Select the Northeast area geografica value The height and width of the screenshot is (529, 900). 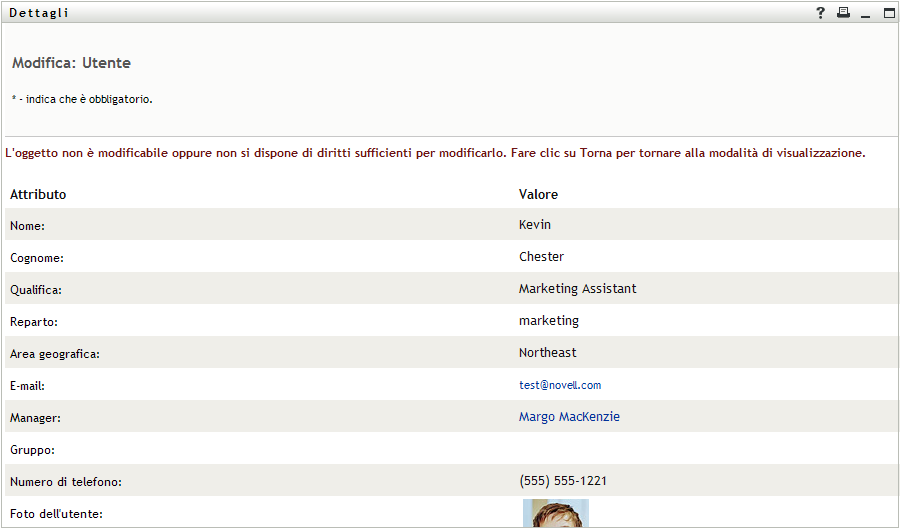[547, 353]
